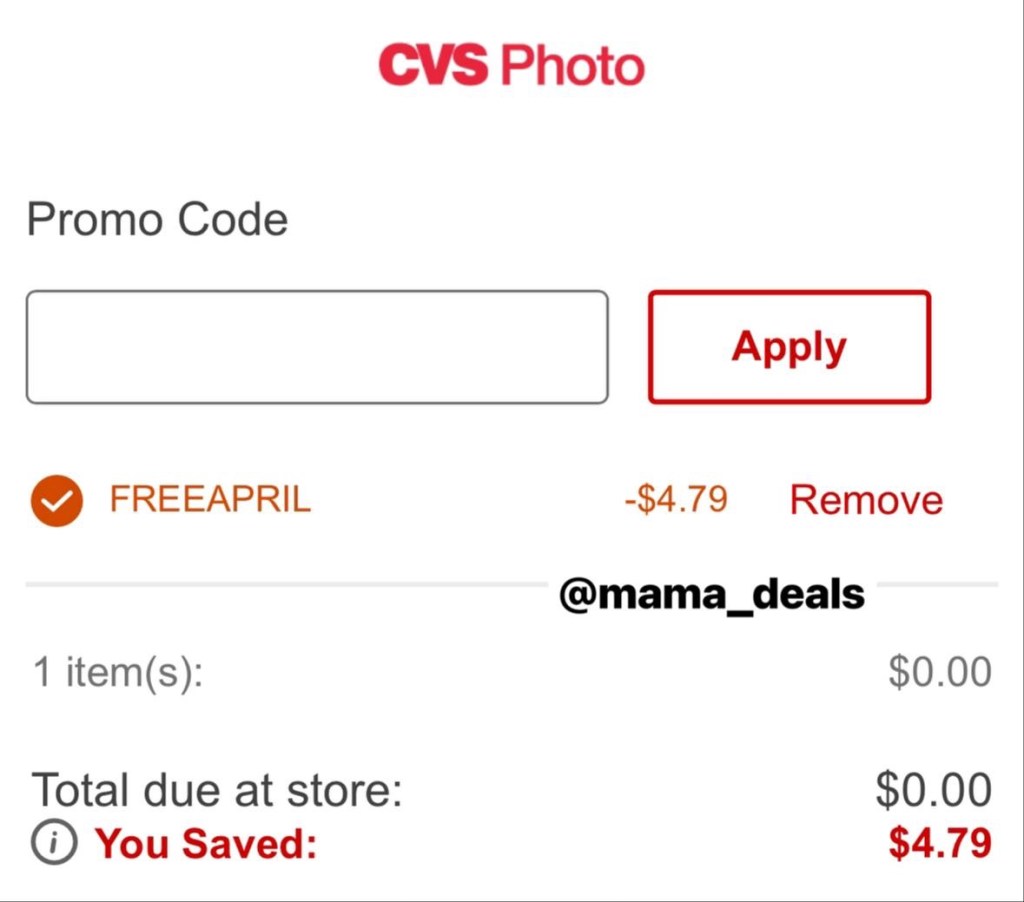Select the FREEAPRIL applied code text
Image resolution: width=1024 pixels, height=902 pixels.
click(210, 499)
